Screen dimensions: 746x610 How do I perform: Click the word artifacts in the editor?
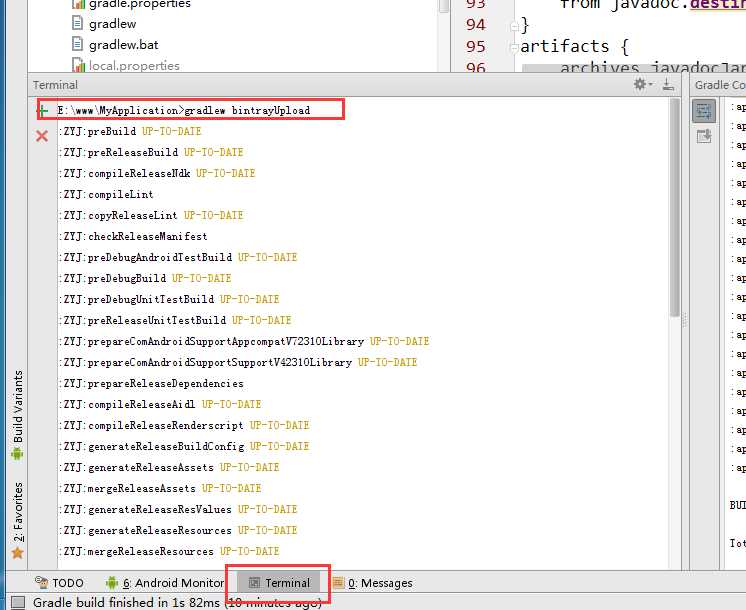point(564,46)
